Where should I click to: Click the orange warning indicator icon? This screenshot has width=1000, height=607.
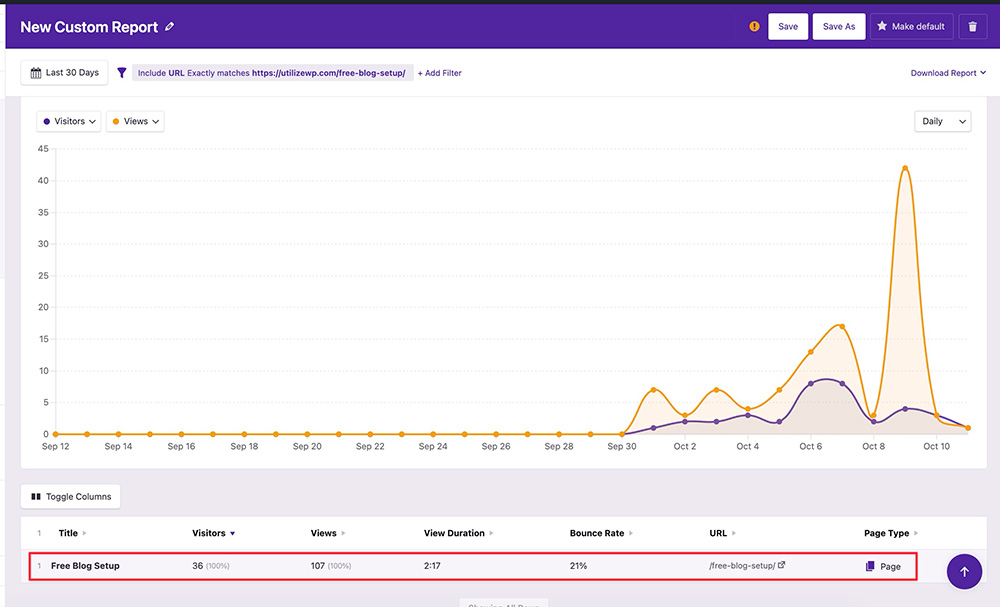(754, 27)
